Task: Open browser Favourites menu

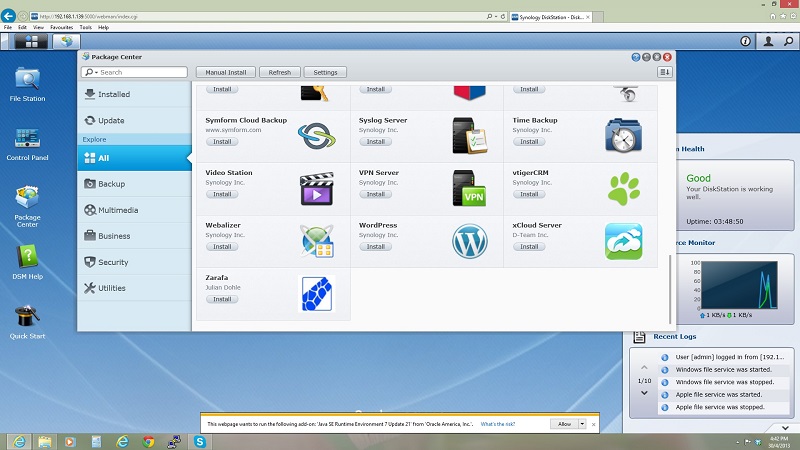Action: tap(61, 27)
